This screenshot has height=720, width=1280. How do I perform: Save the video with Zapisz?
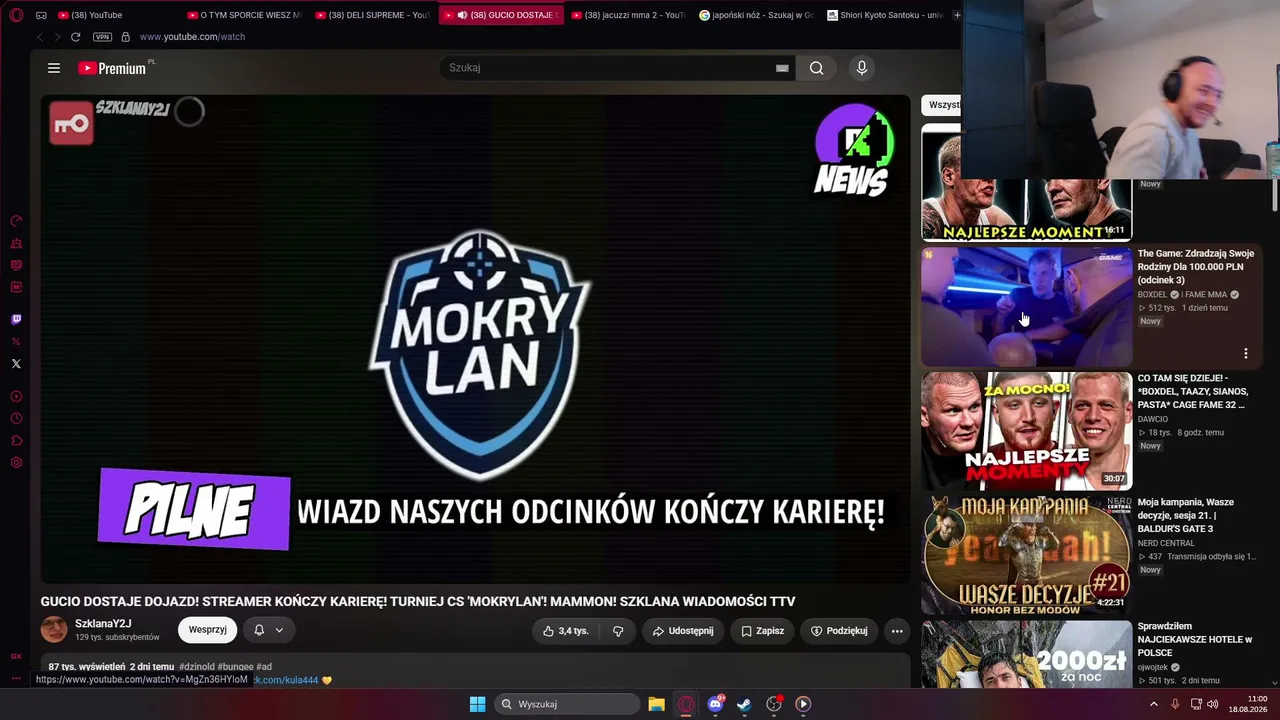click(x=762, y=631)
